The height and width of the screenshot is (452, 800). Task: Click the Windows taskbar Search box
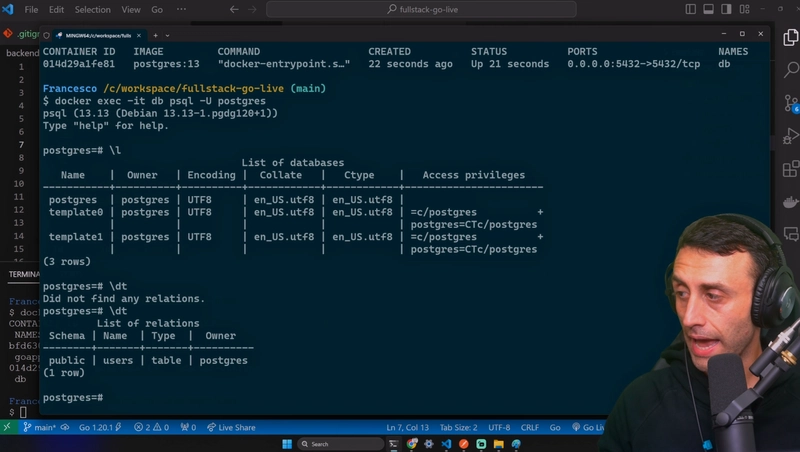pyautogui.click(x=340, y=444)
